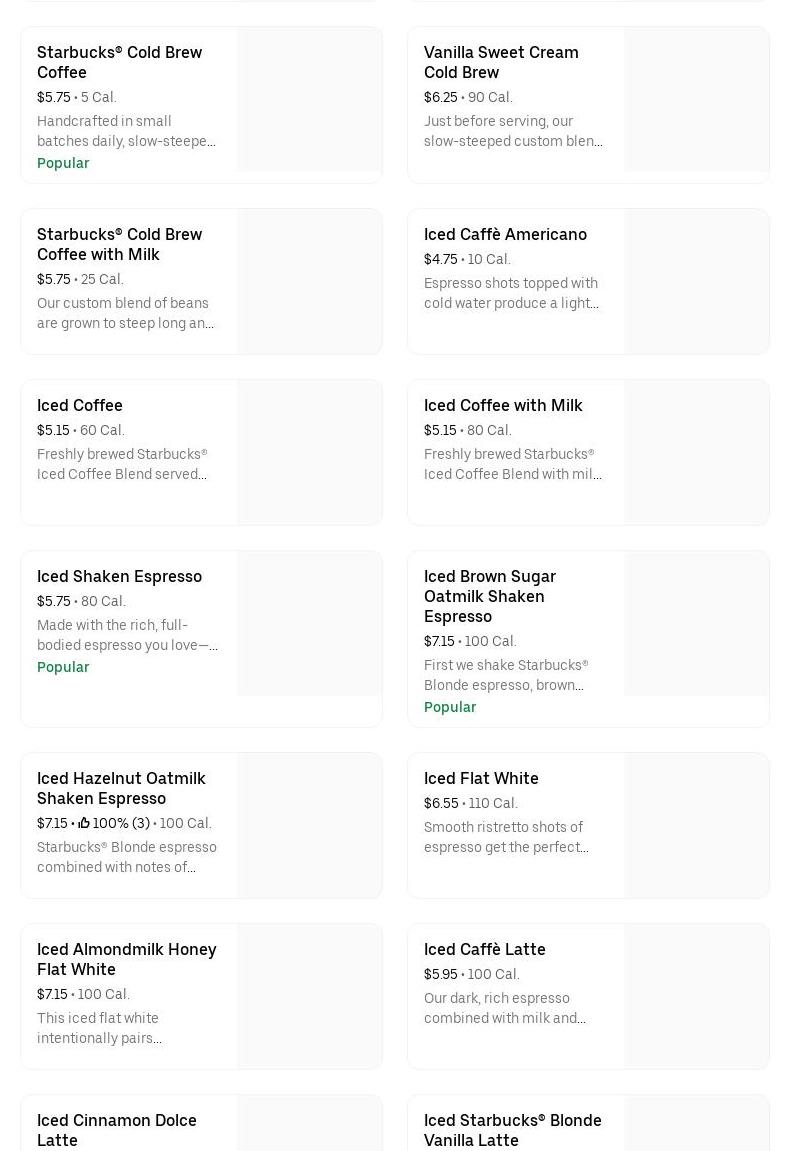This screenshot has width=804, height=1151.
Task: Open the Vanilla Sweet Cream Cold Brew title
Action: [x=500, y=62]
